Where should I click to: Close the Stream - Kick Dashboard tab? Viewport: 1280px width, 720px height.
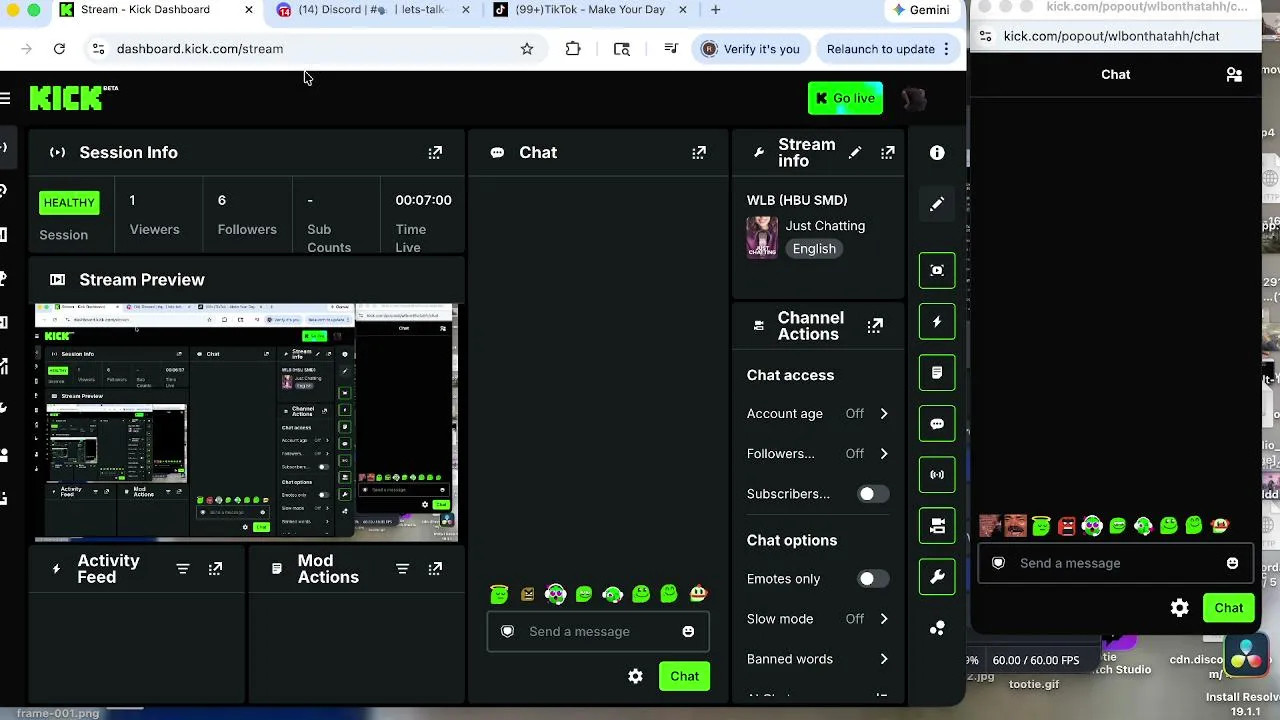pyautogui.click(x=249, y=10)
